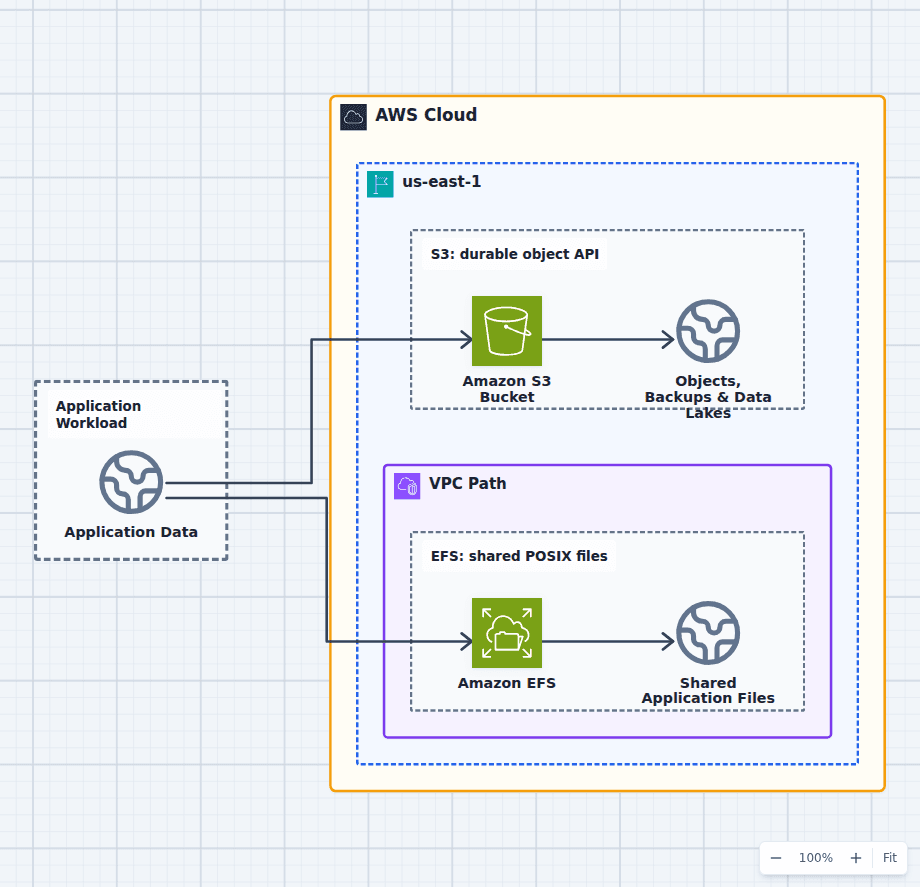Viewport: 920px width, 887px height.
Task: Click the 100% zoom level readout
Action: point(816,858)
